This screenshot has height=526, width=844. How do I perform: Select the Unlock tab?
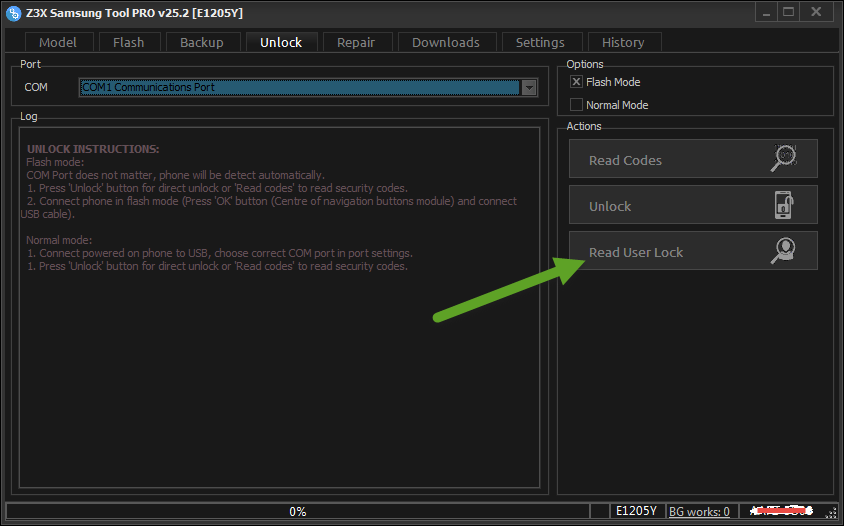tap(281, 43)
